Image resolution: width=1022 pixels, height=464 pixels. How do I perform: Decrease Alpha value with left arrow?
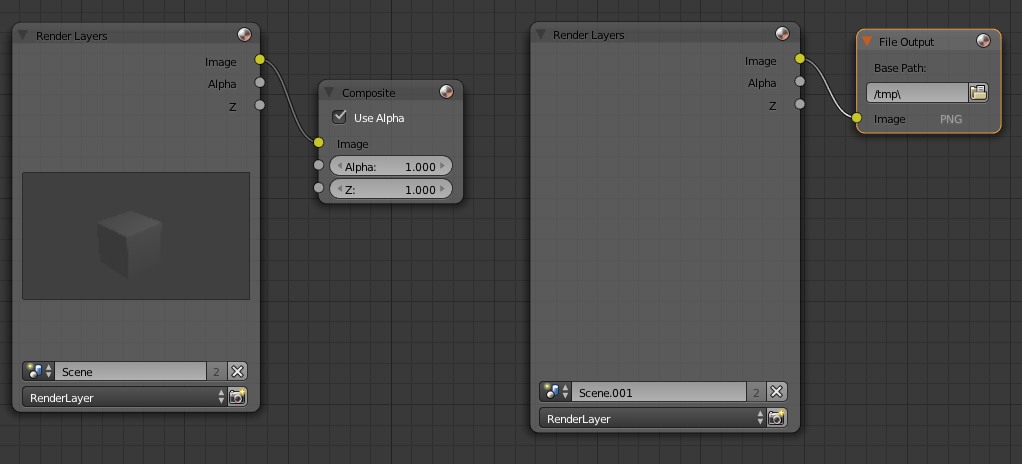click(340, 166)
